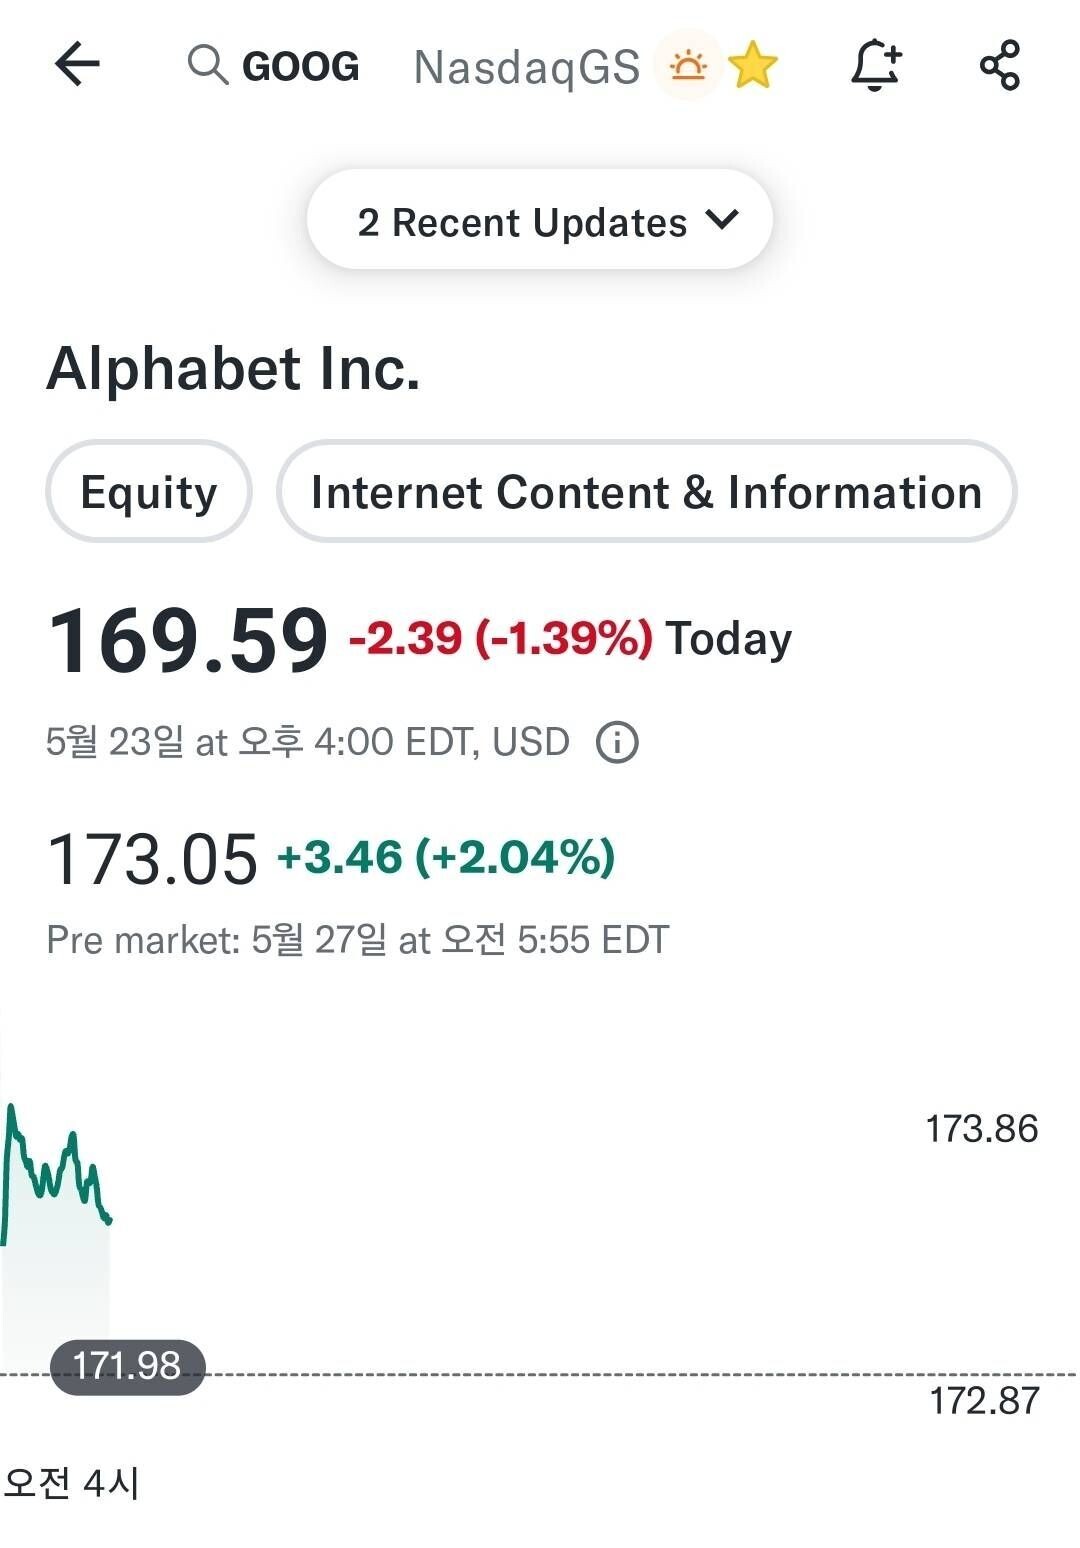Click the chevron in Recent Updates pill
This screenshot has width=1080, height=1548.
[721, 220]
